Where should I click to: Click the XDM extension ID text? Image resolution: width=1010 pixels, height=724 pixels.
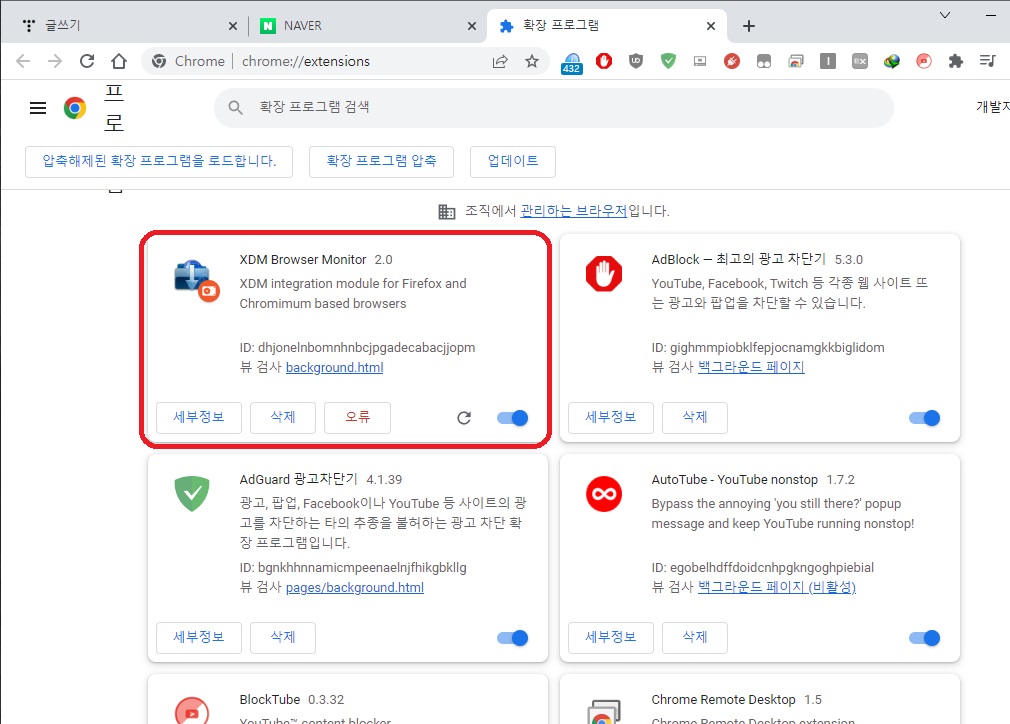tap(357, 348)
